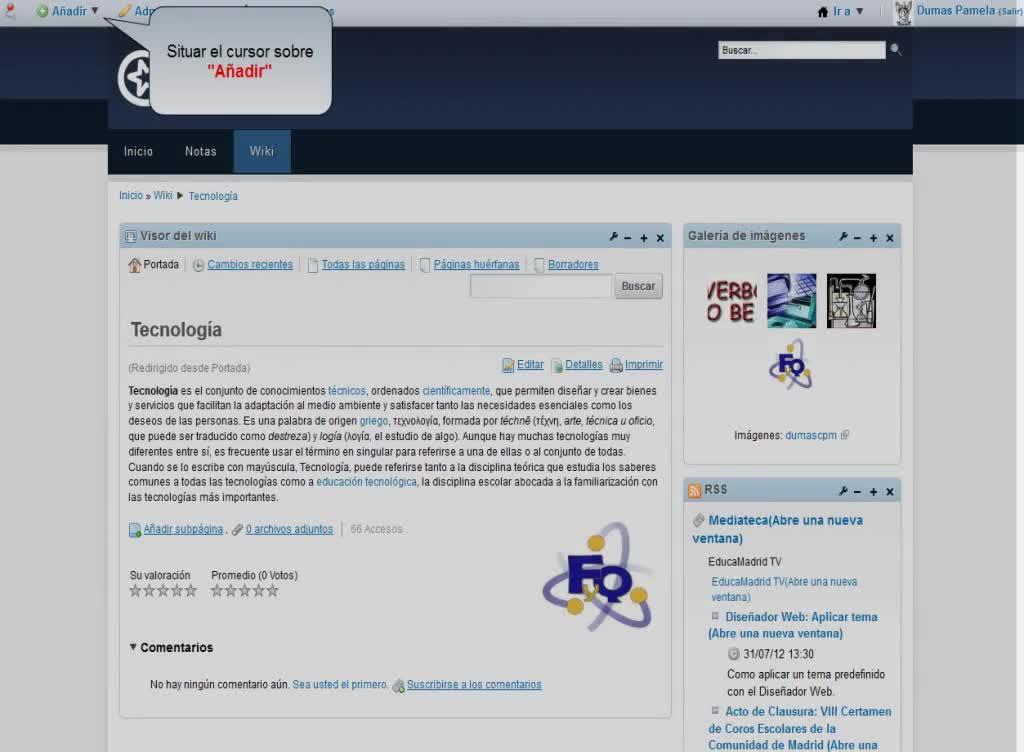Screen dimensions: 1024x752
Task: Click the Wiki breadcrumb link
Action: point(163,195)
